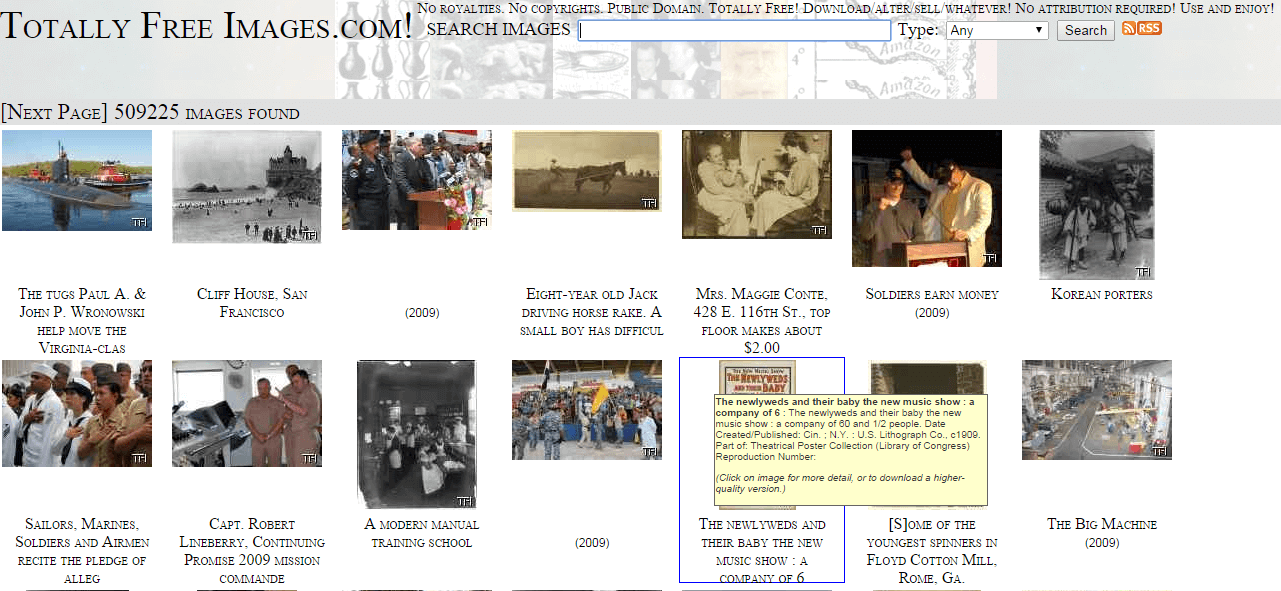Open the boy driving horse rake thumbnail
1281x591 pixels.
pyautogui.click(x=586, y=171)
